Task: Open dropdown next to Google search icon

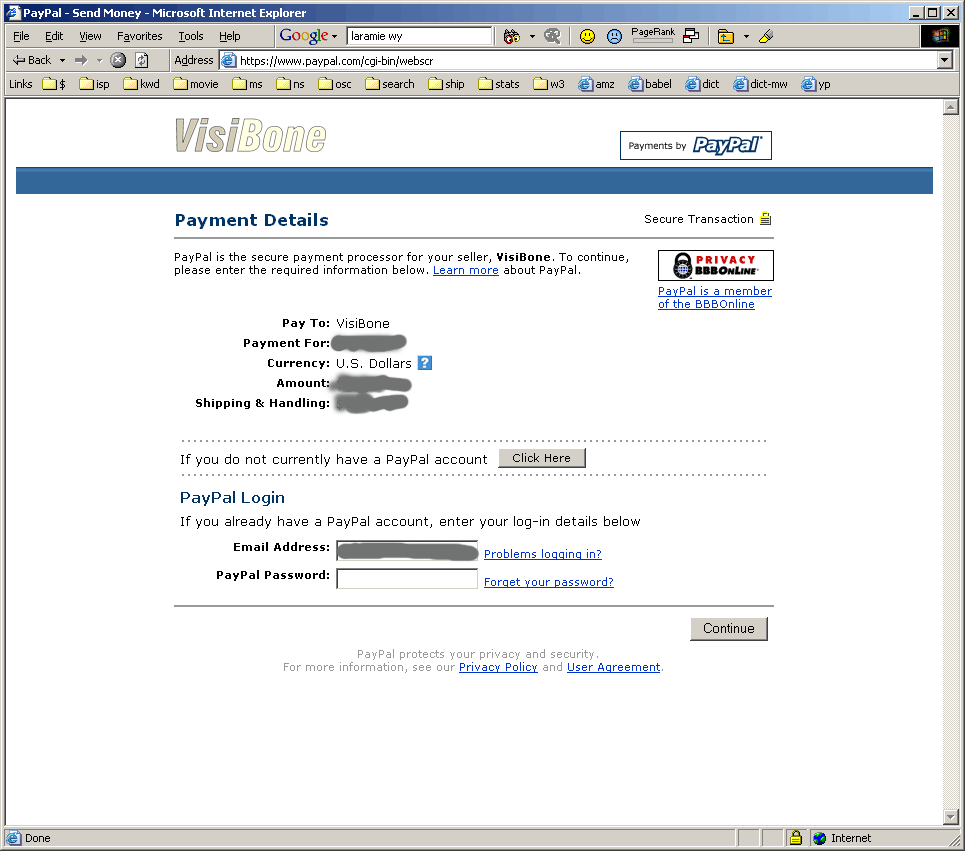Action: (532, 37)
